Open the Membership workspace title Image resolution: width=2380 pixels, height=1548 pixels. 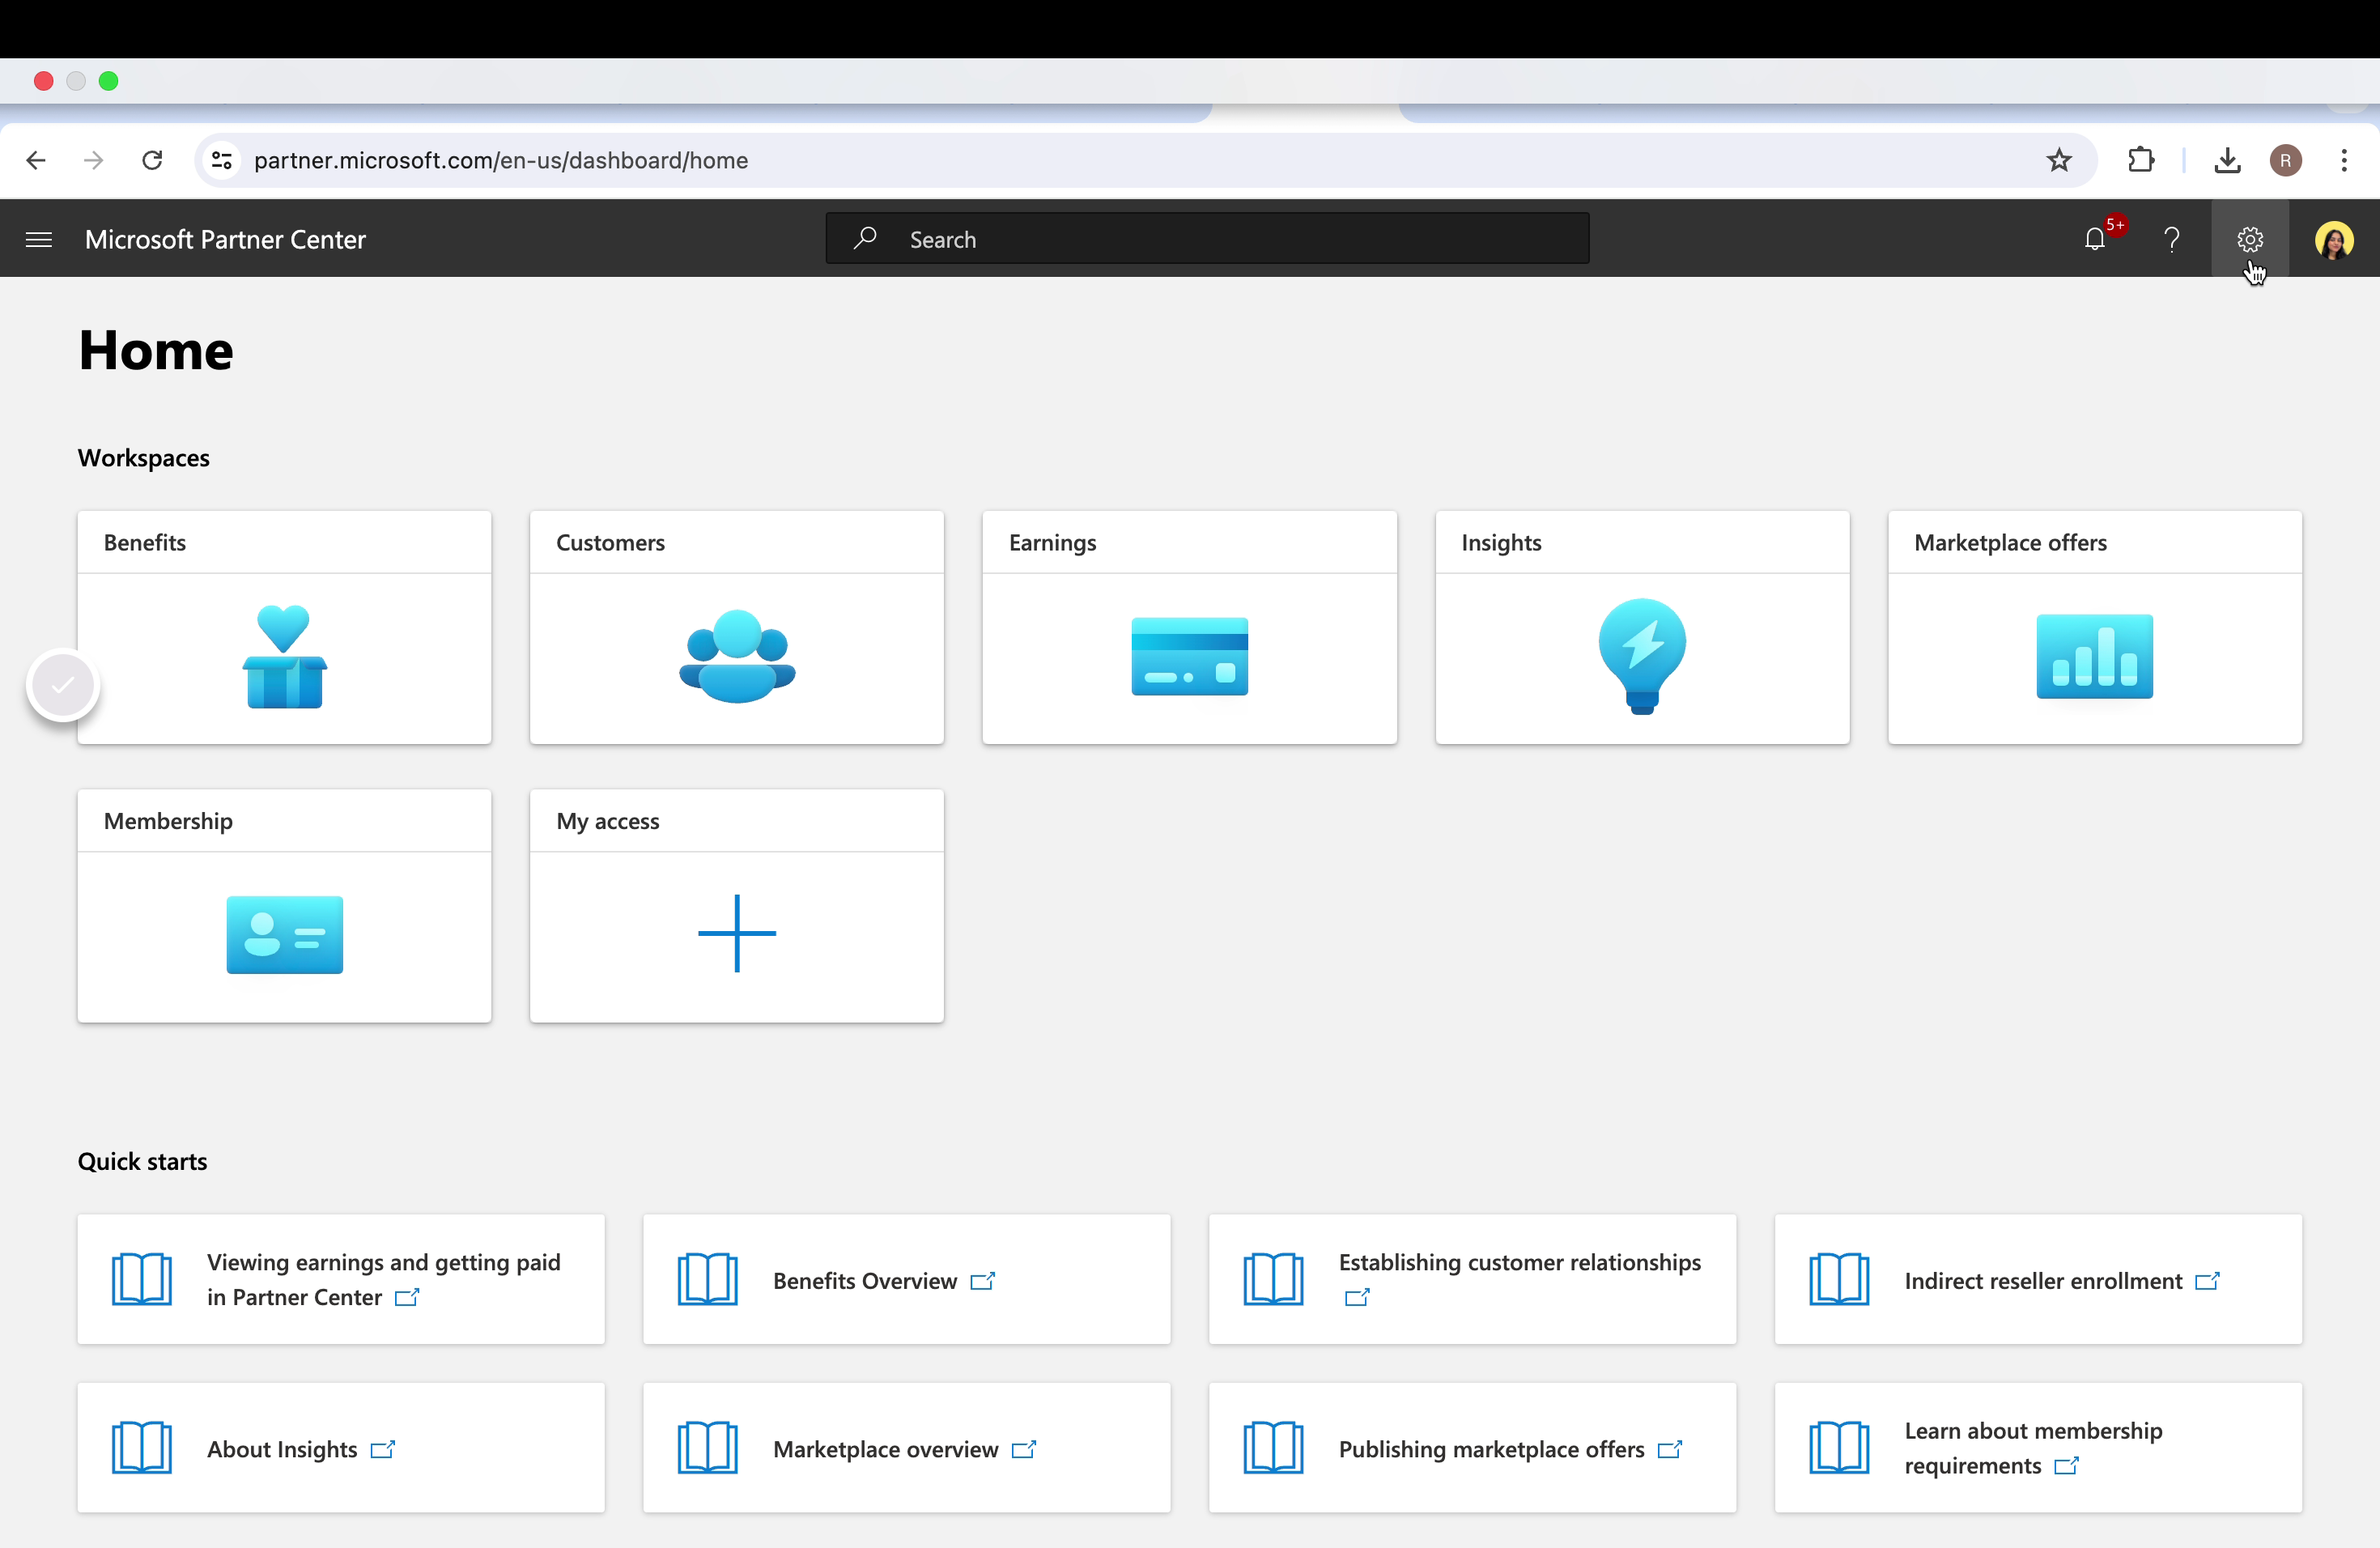[x=168, y=821]
